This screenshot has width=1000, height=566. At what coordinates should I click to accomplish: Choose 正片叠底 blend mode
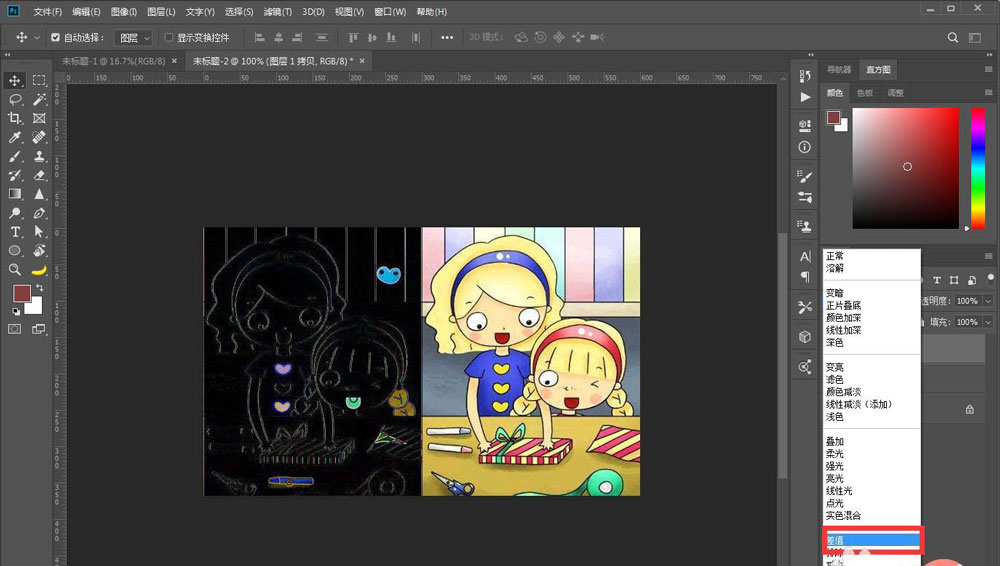(843, 305)
